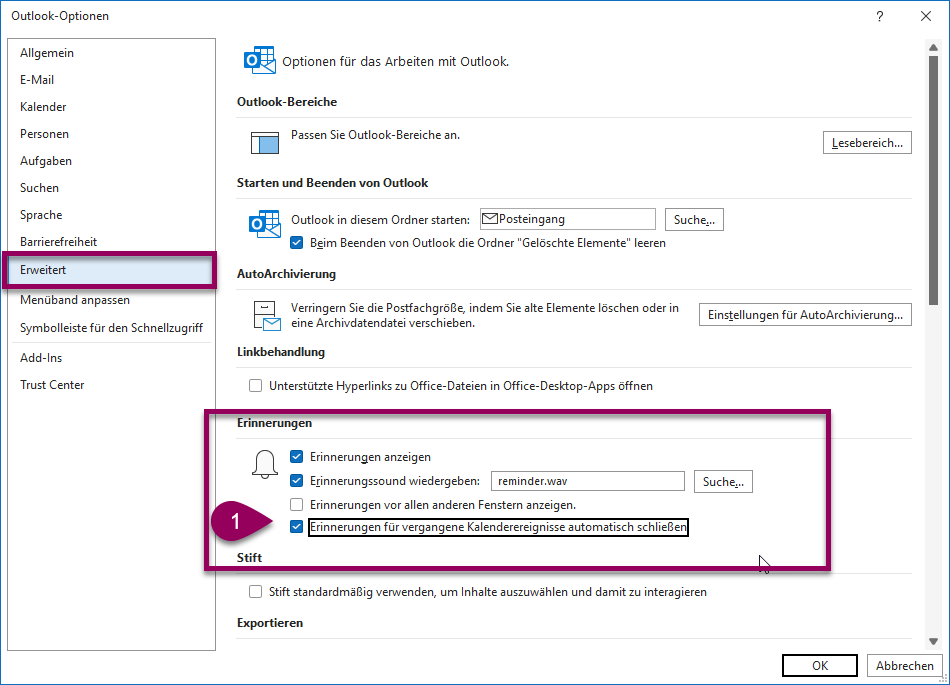Select E-Mail options category
Image resolution: width=950 pixels, height=685 pixels.
(x=111, y=80)
